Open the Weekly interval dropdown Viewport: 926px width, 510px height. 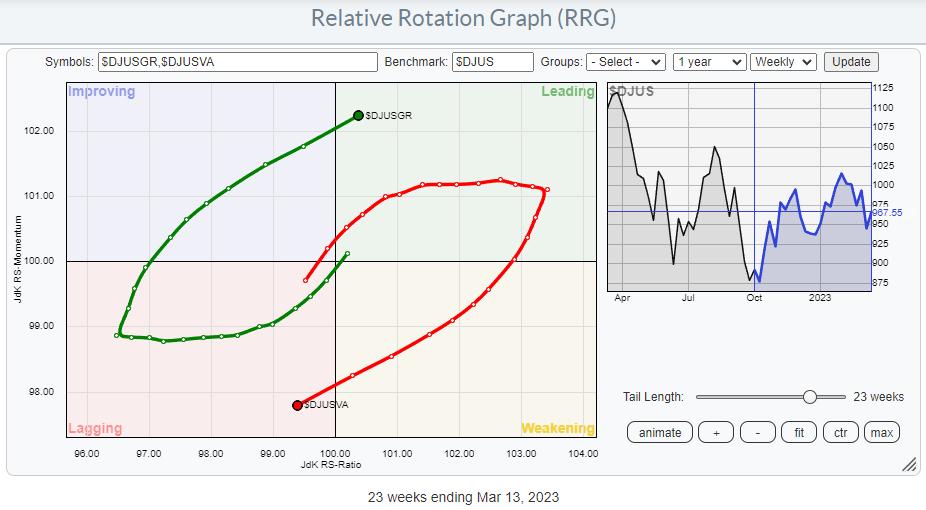[783, 62]
